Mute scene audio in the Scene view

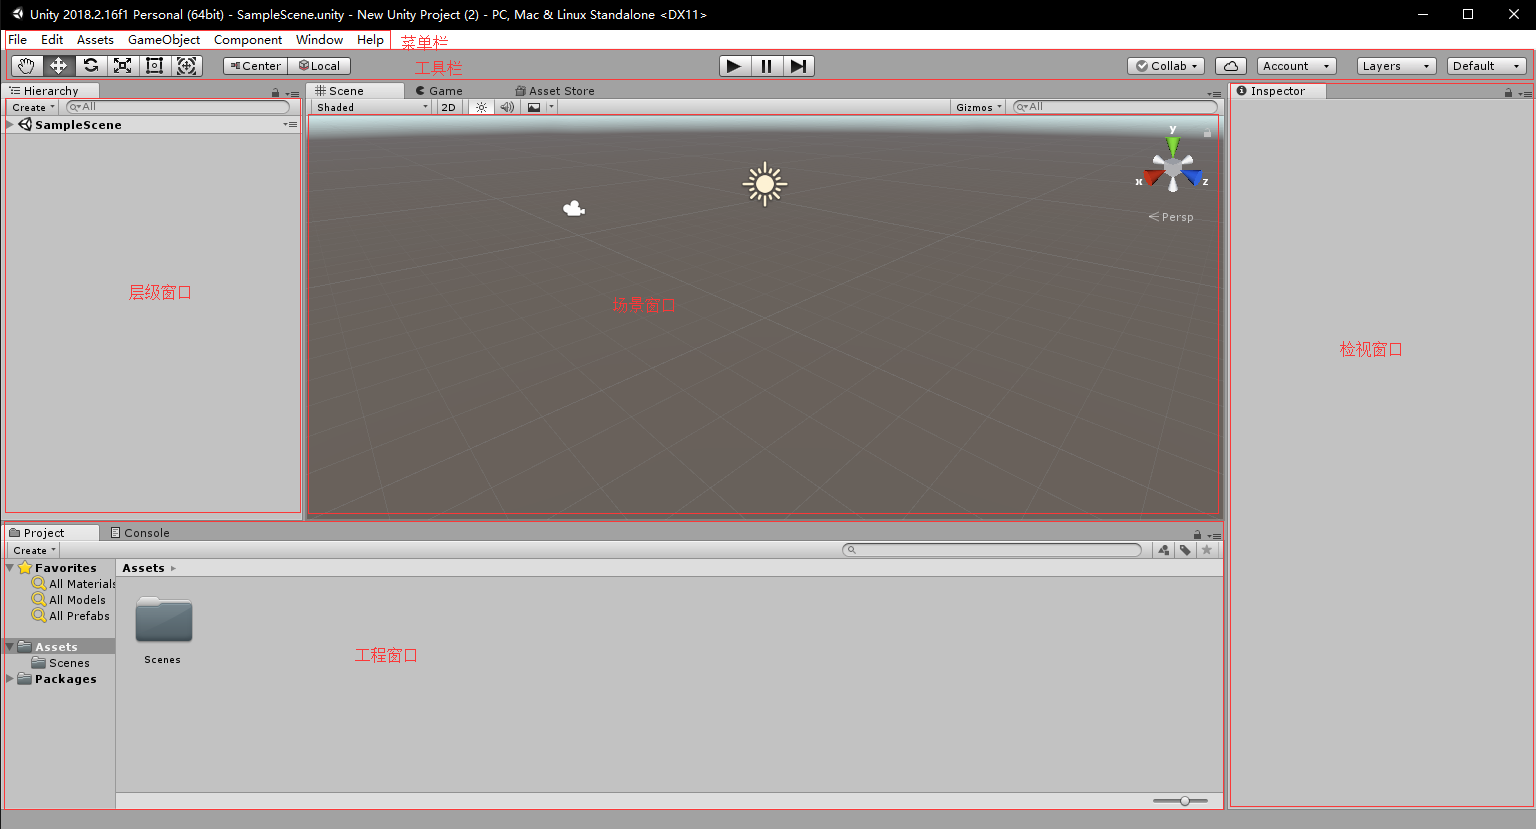507,107
